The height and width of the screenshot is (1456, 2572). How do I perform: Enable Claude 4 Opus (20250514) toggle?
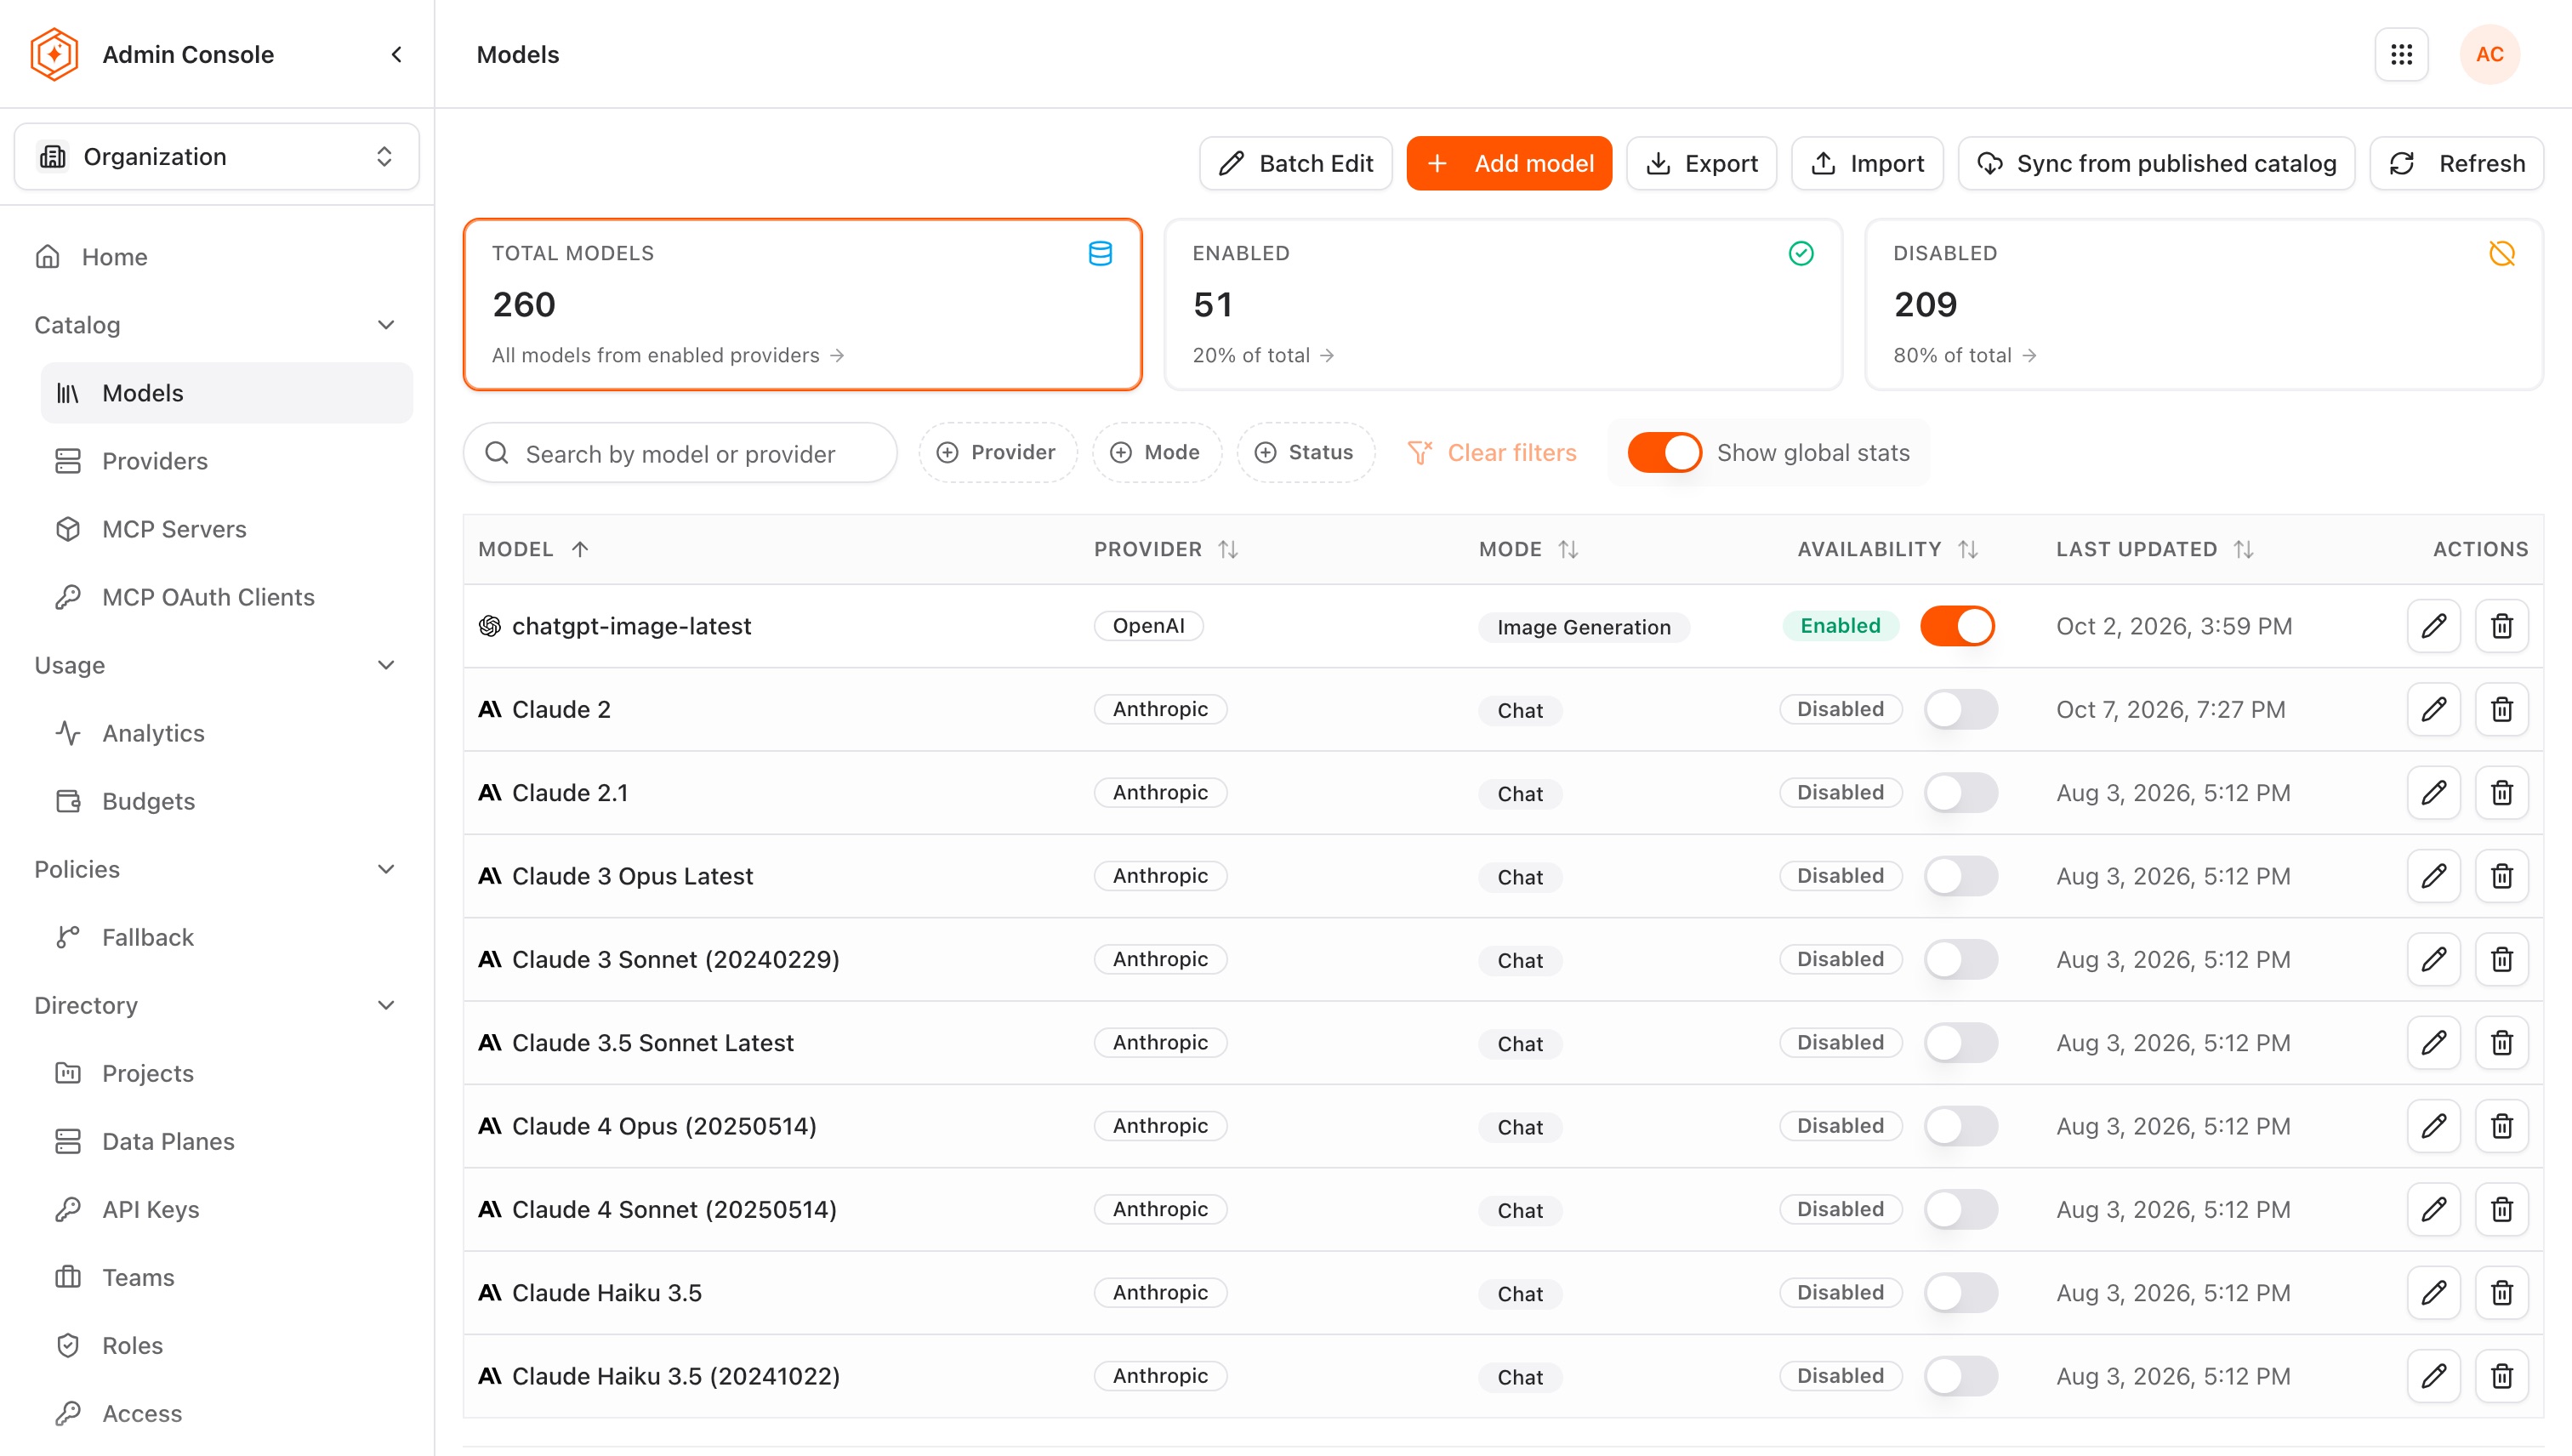(x=1961, y=1126)
